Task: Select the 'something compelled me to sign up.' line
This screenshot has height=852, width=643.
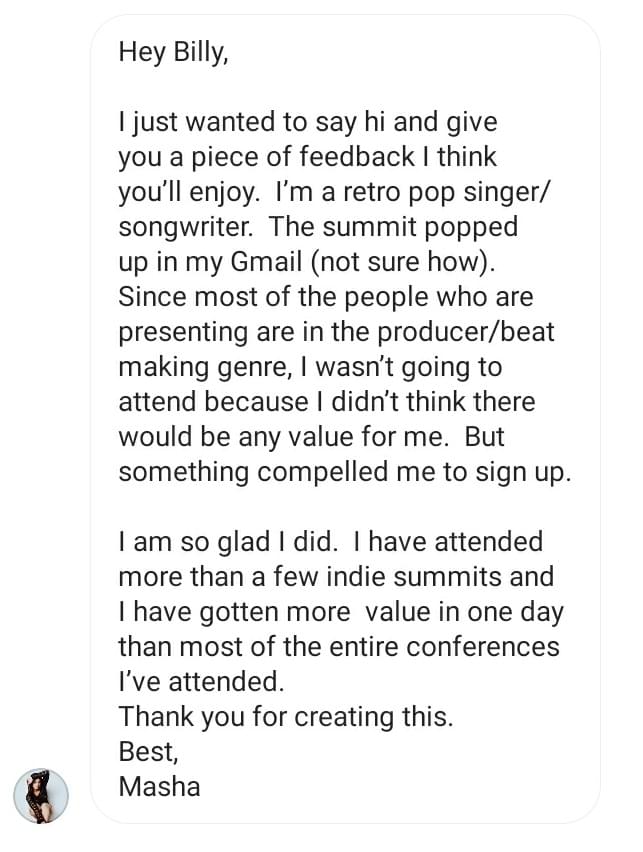Action: [x=345, y=472]
